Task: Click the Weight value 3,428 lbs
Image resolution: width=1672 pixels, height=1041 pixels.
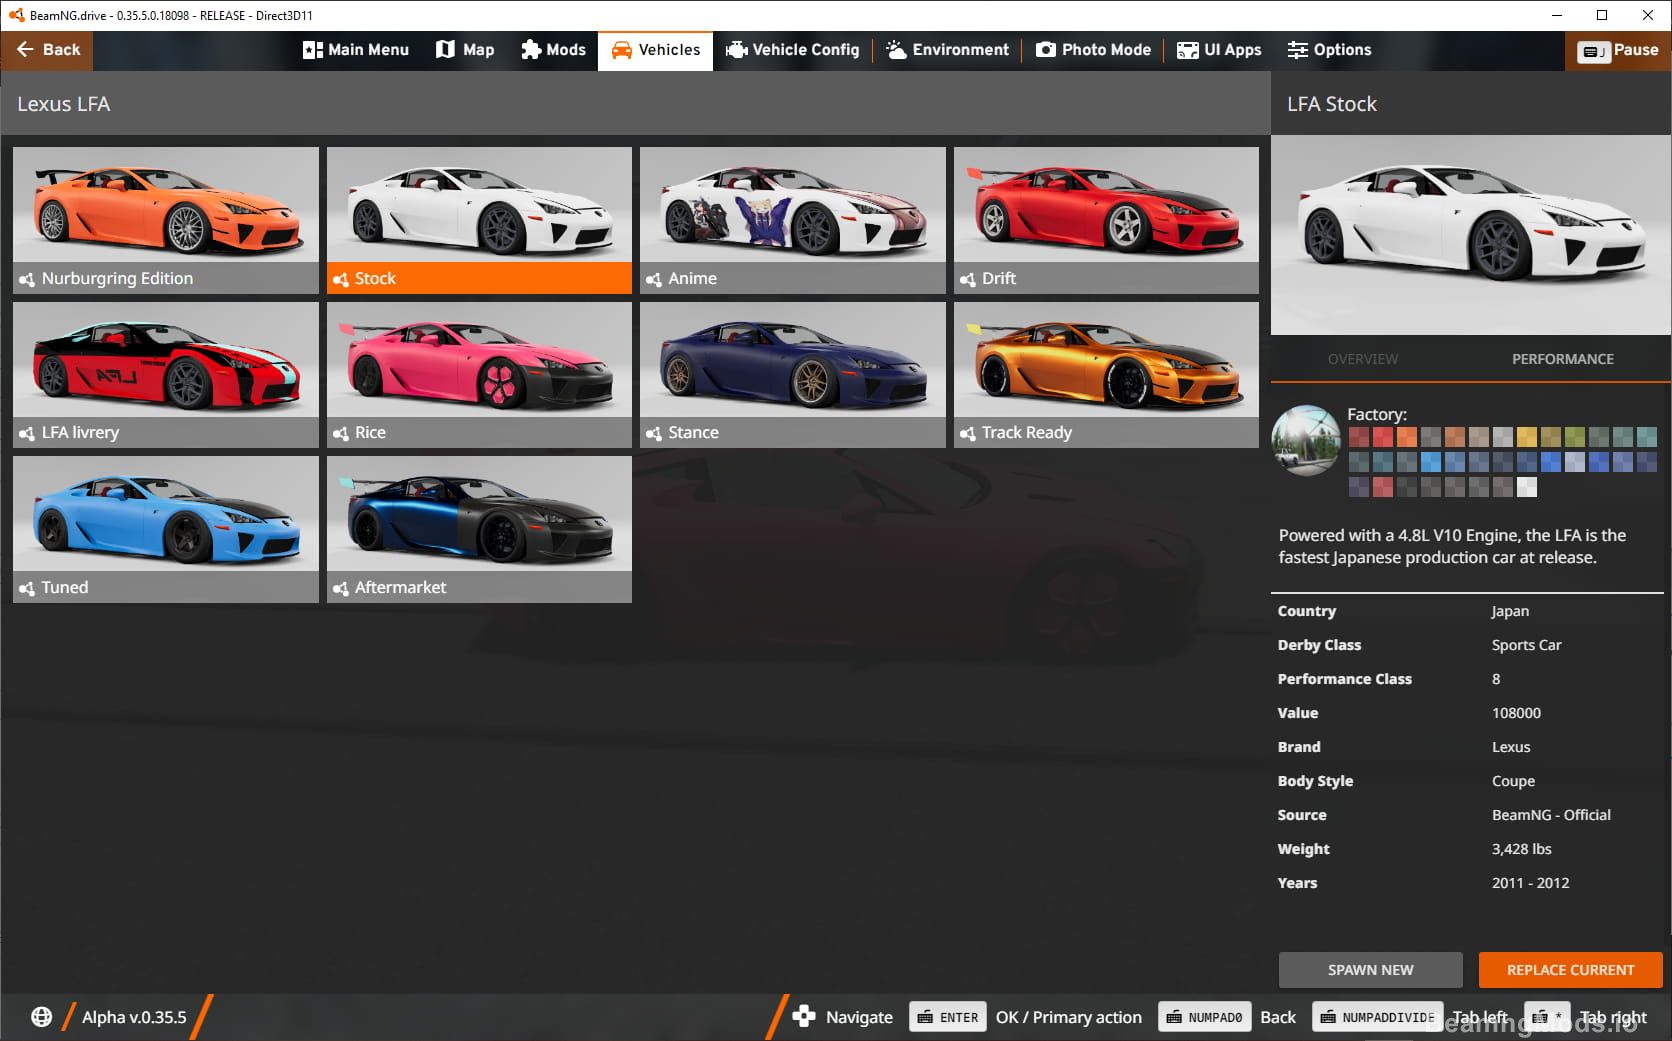Action: click(1521, 849)
